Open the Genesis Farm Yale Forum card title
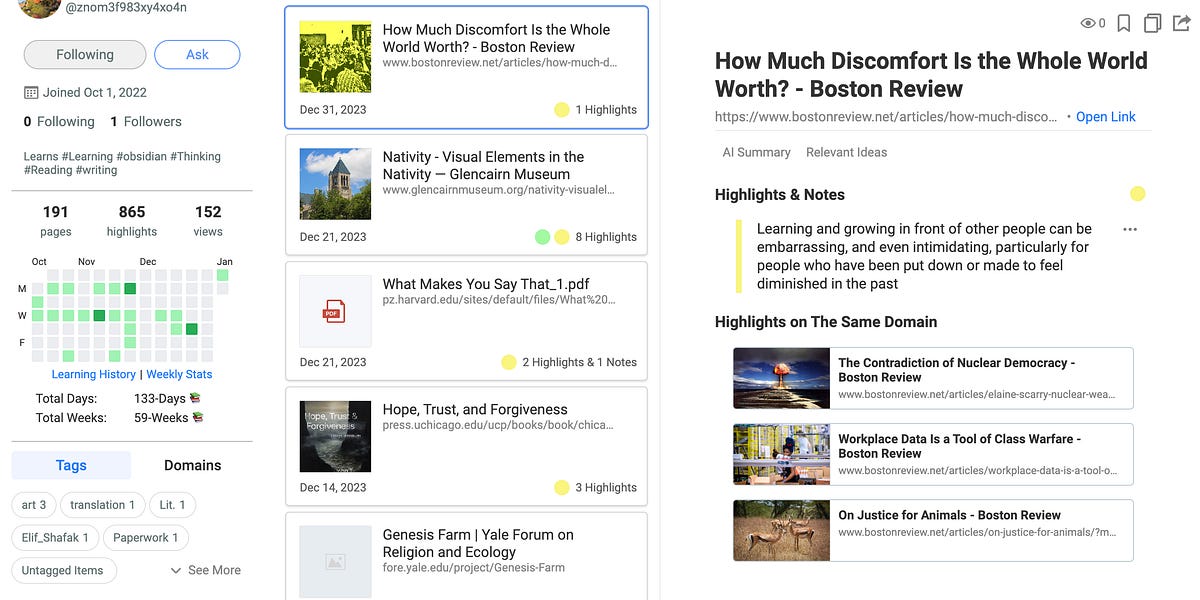This screenshot has width=1200, height=600. pyautogui.click(x=478, y=543)
